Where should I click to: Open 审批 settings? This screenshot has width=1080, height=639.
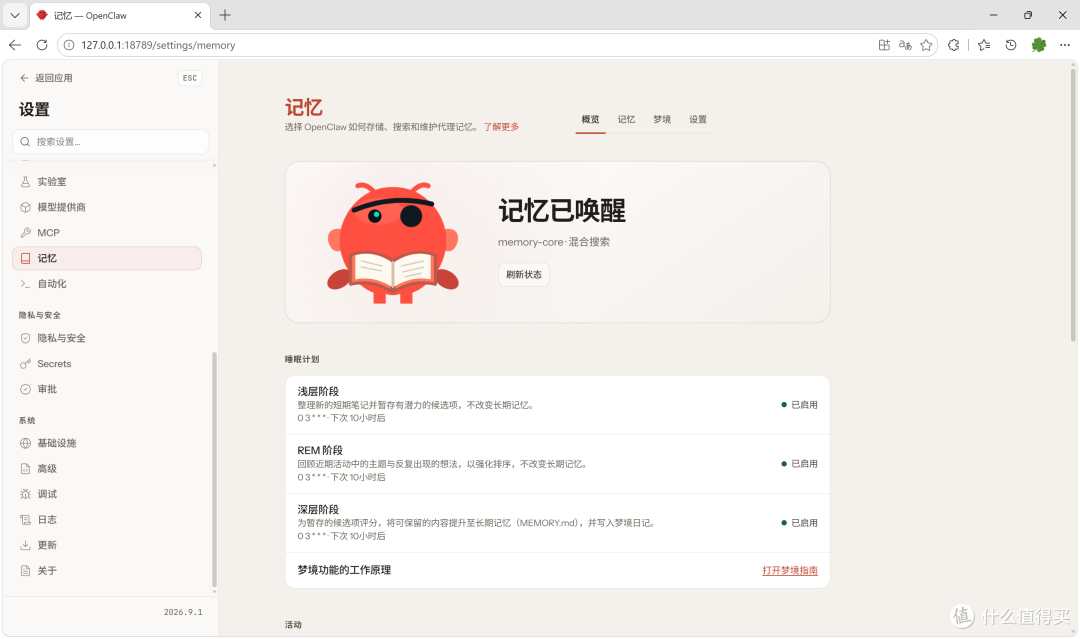pyautogui.click(x=107, y=389)
